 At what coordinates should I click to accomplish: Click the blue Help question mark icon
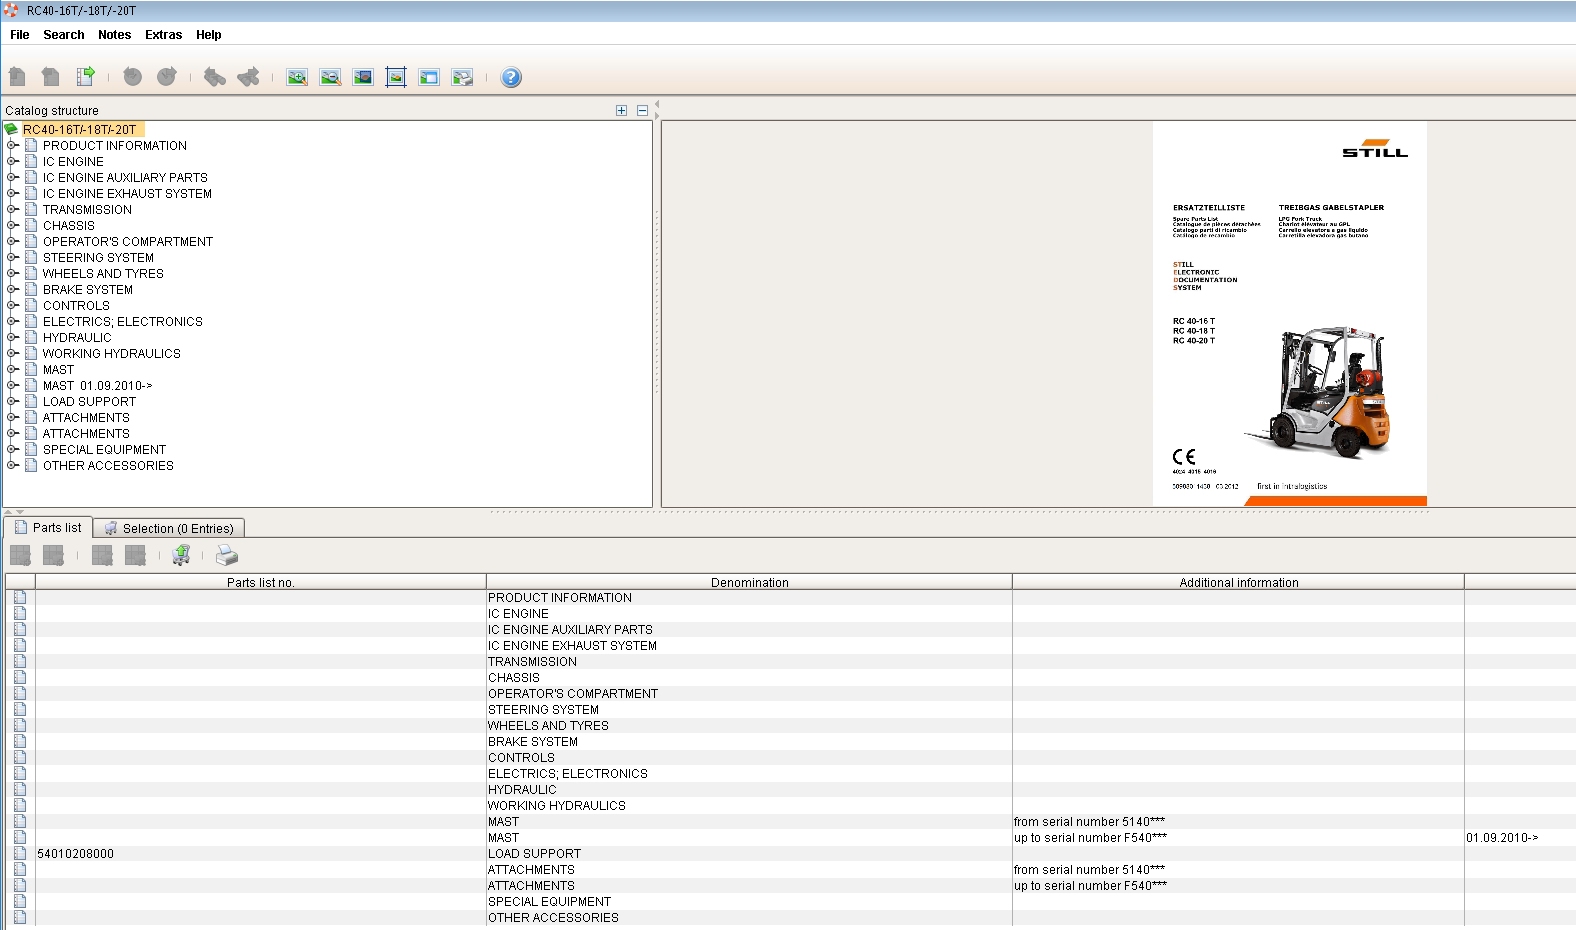511,77
